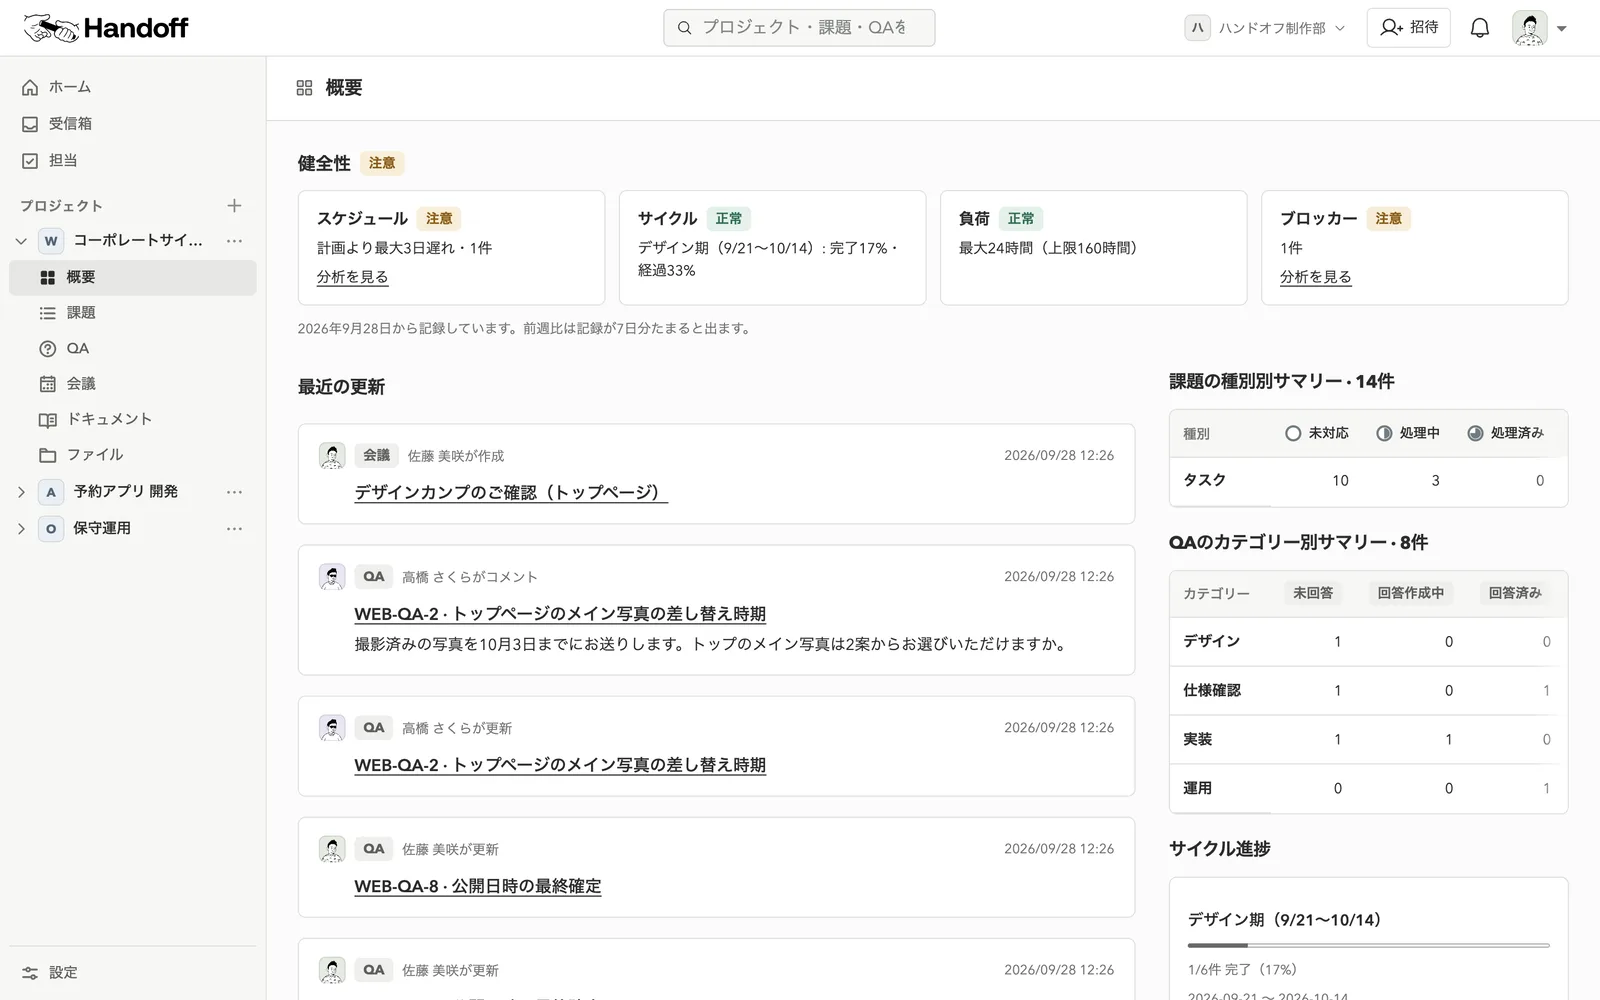Click the 概要 page header icon

[304, 88]
